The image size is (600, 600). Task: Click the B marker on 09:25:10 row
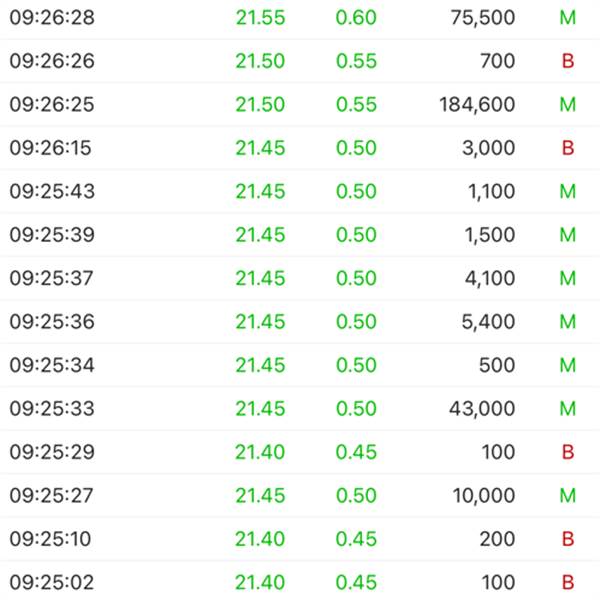point(568,539)
